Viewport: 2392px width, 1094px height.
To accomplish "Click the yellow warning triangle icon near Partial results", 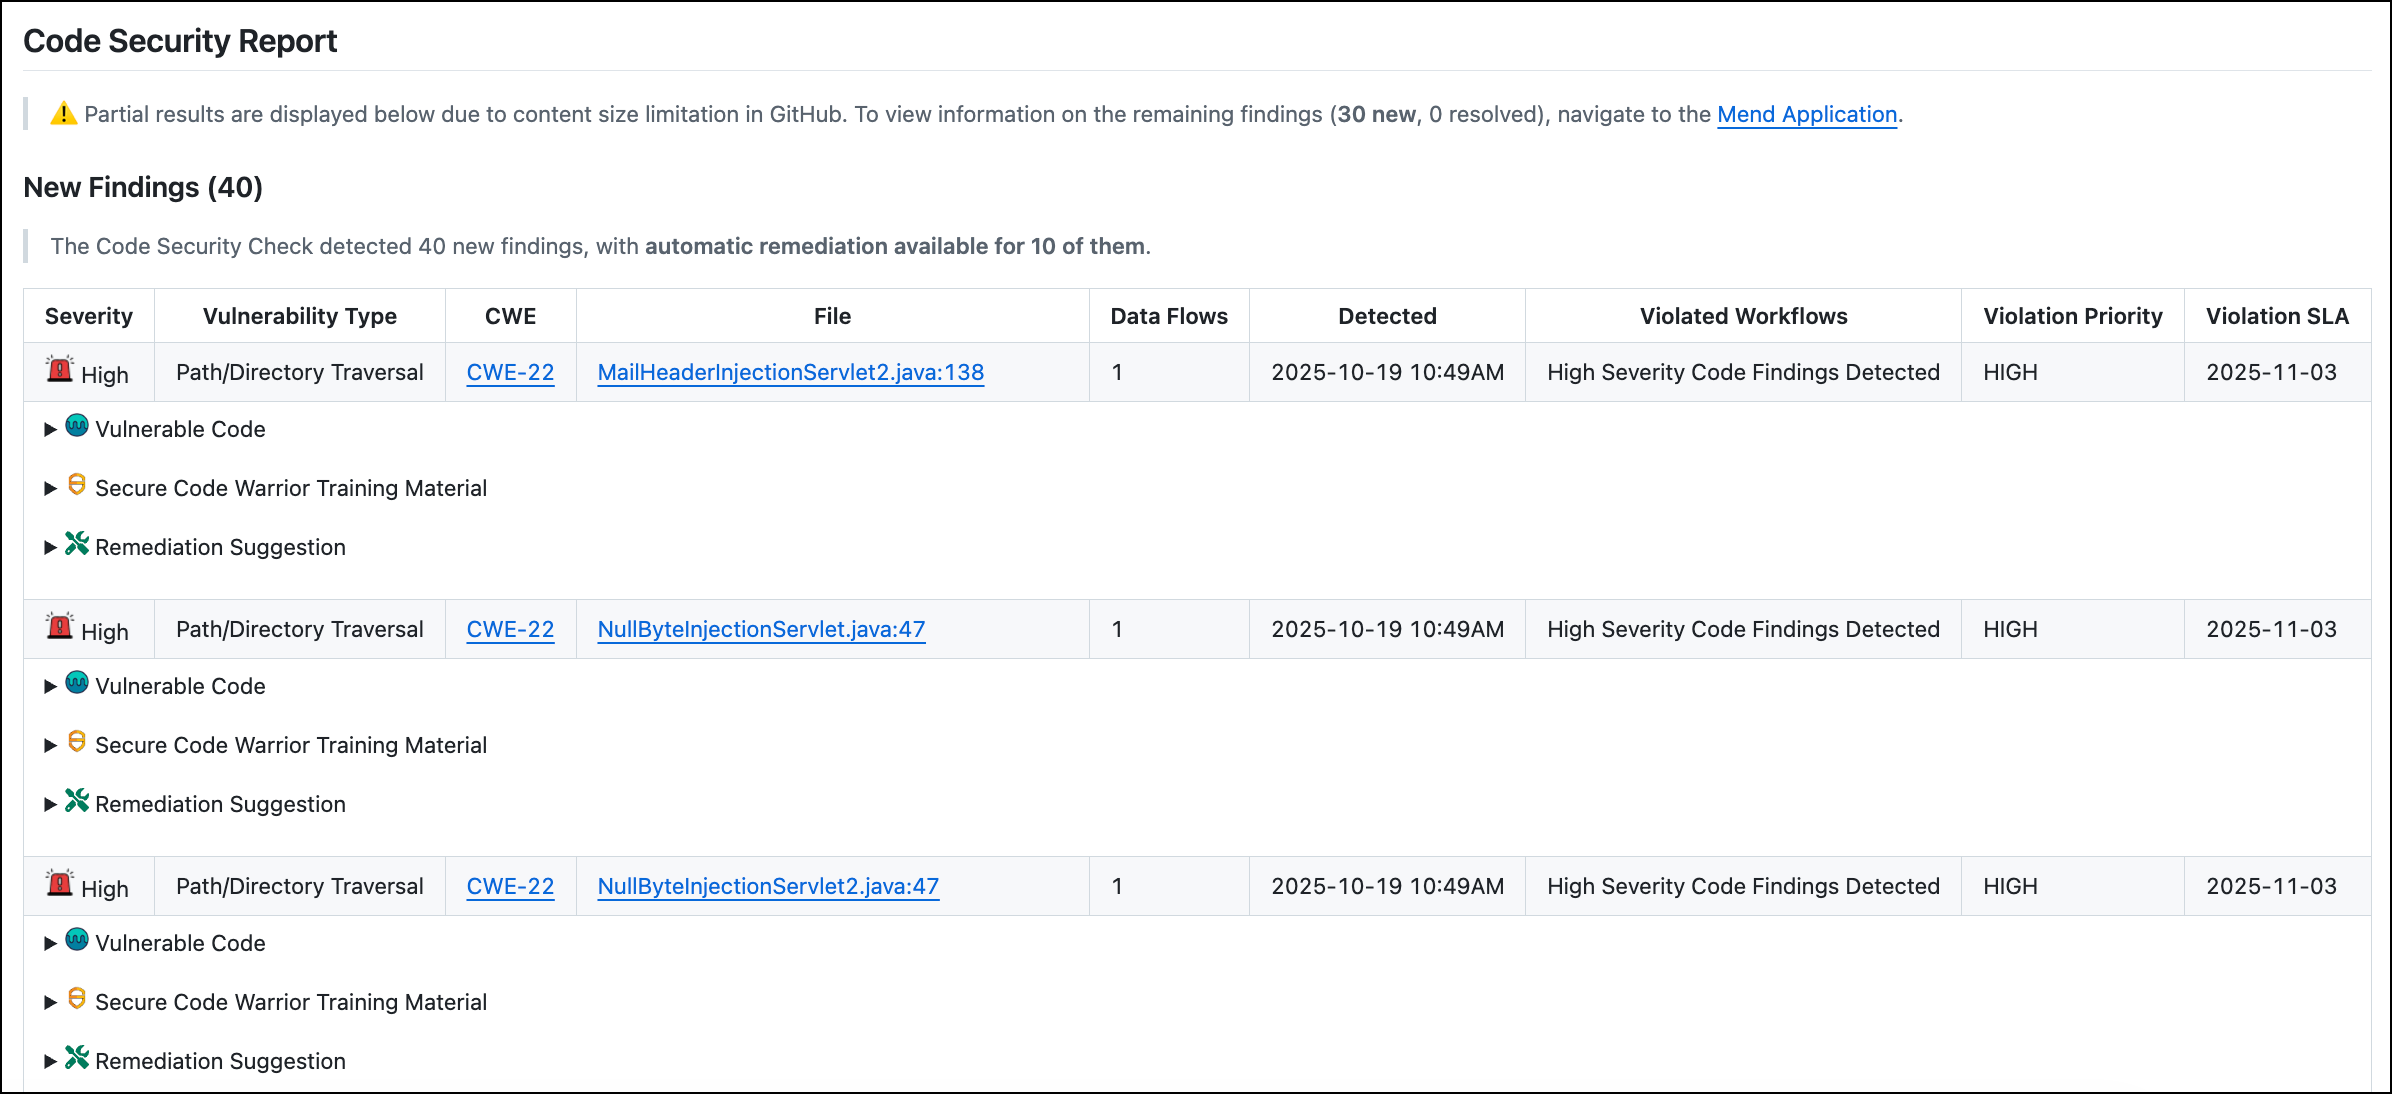I will point(64,114).
